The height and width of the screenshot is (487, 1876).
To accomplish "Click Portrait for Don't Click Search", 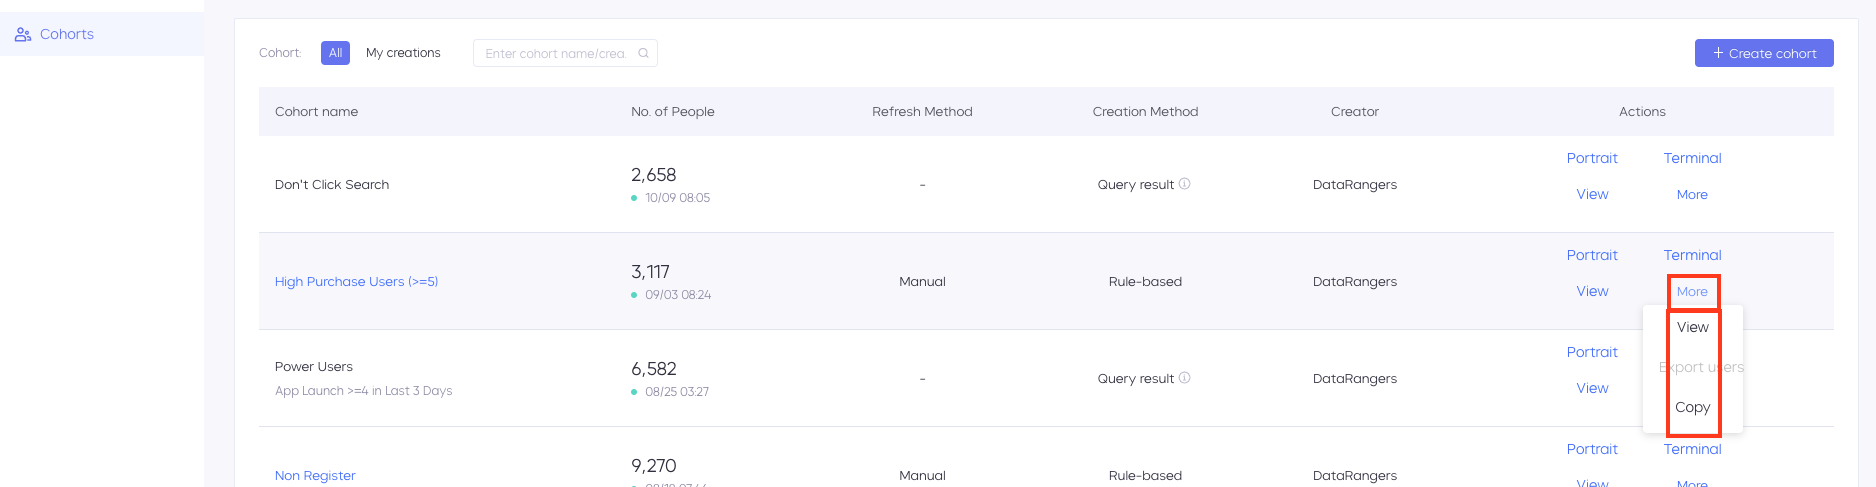I will click(x=1592, y=158).
